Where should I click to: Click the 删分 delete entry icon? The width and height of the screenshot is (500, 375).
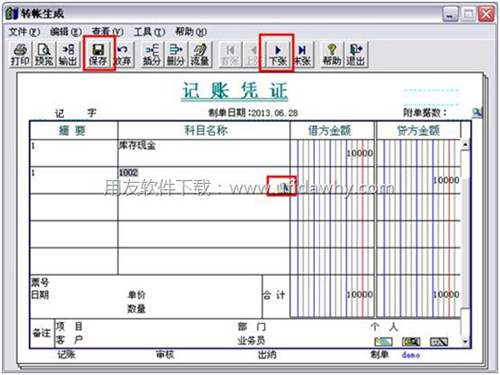(176, 54)
